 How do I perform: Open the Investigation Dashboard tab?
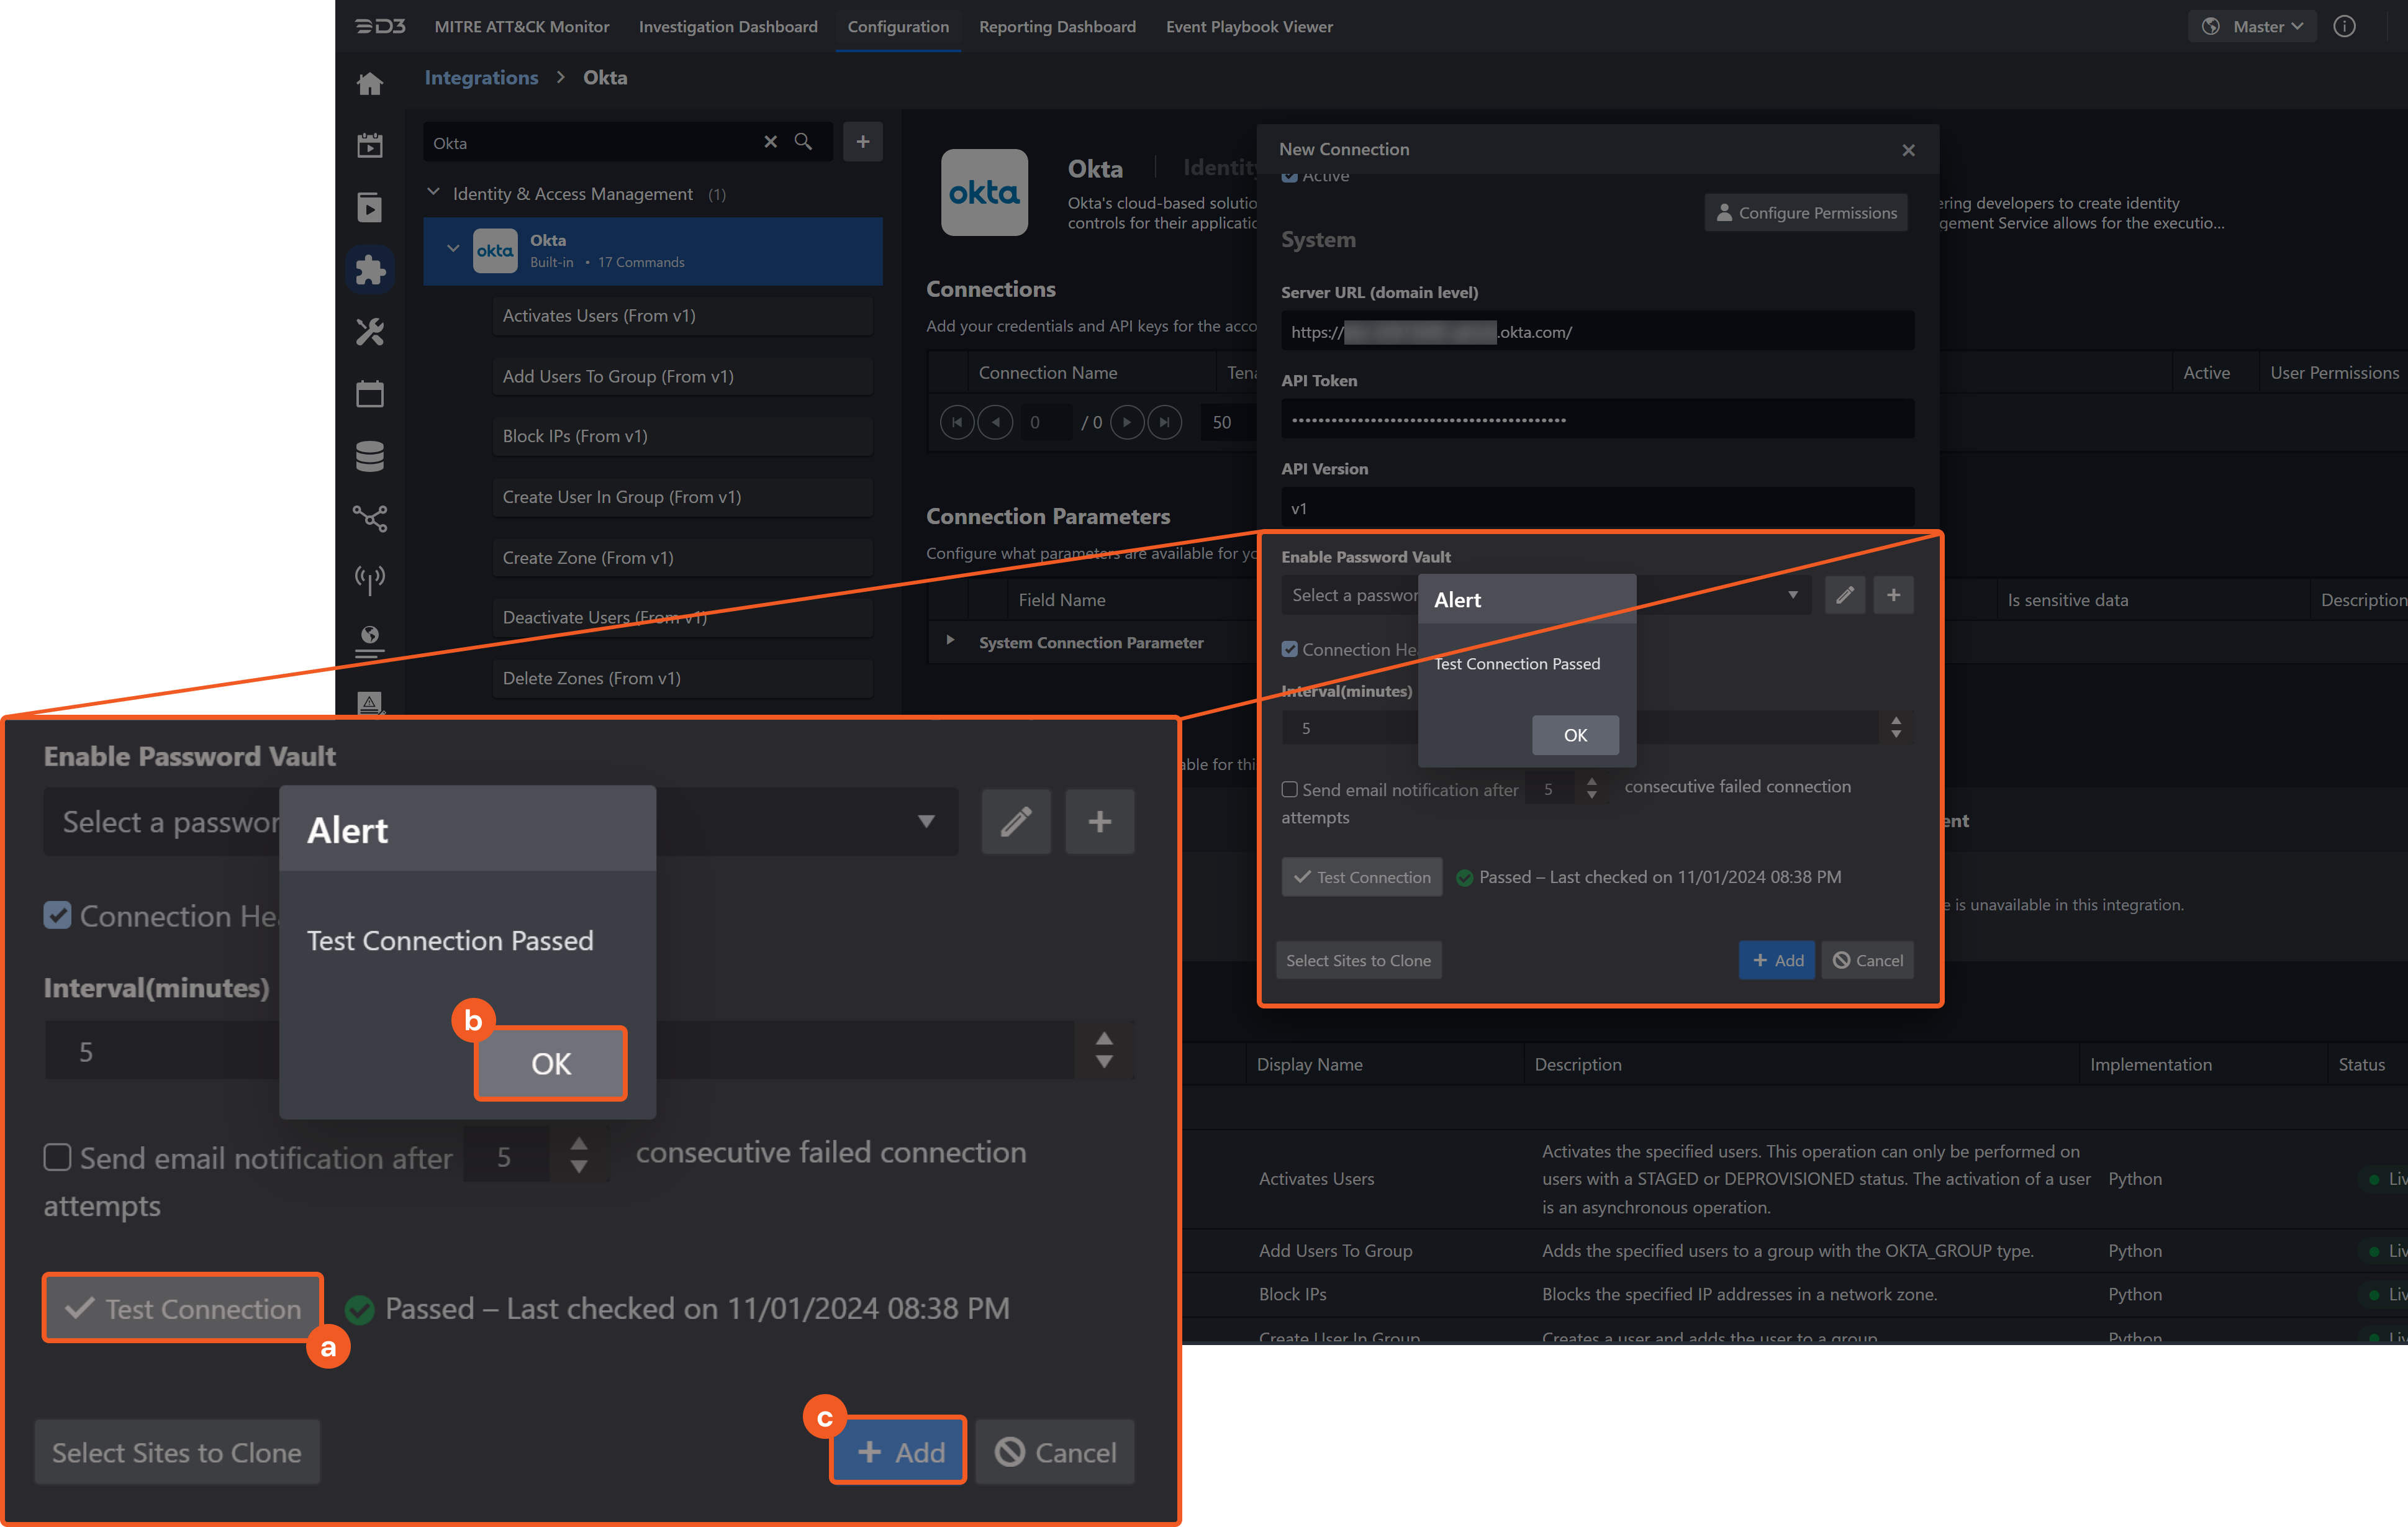tap(728, 27)
